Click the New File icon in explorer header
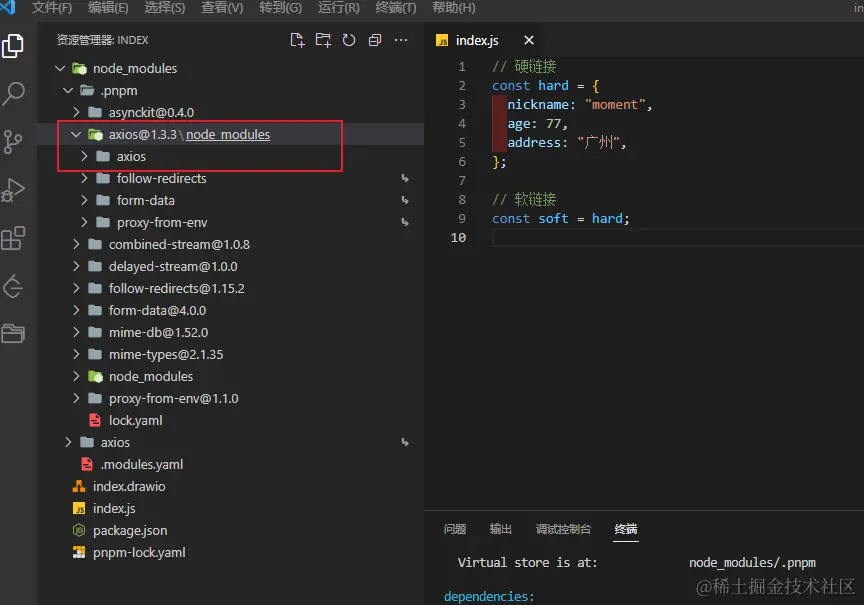 click(x=297, y=40)
